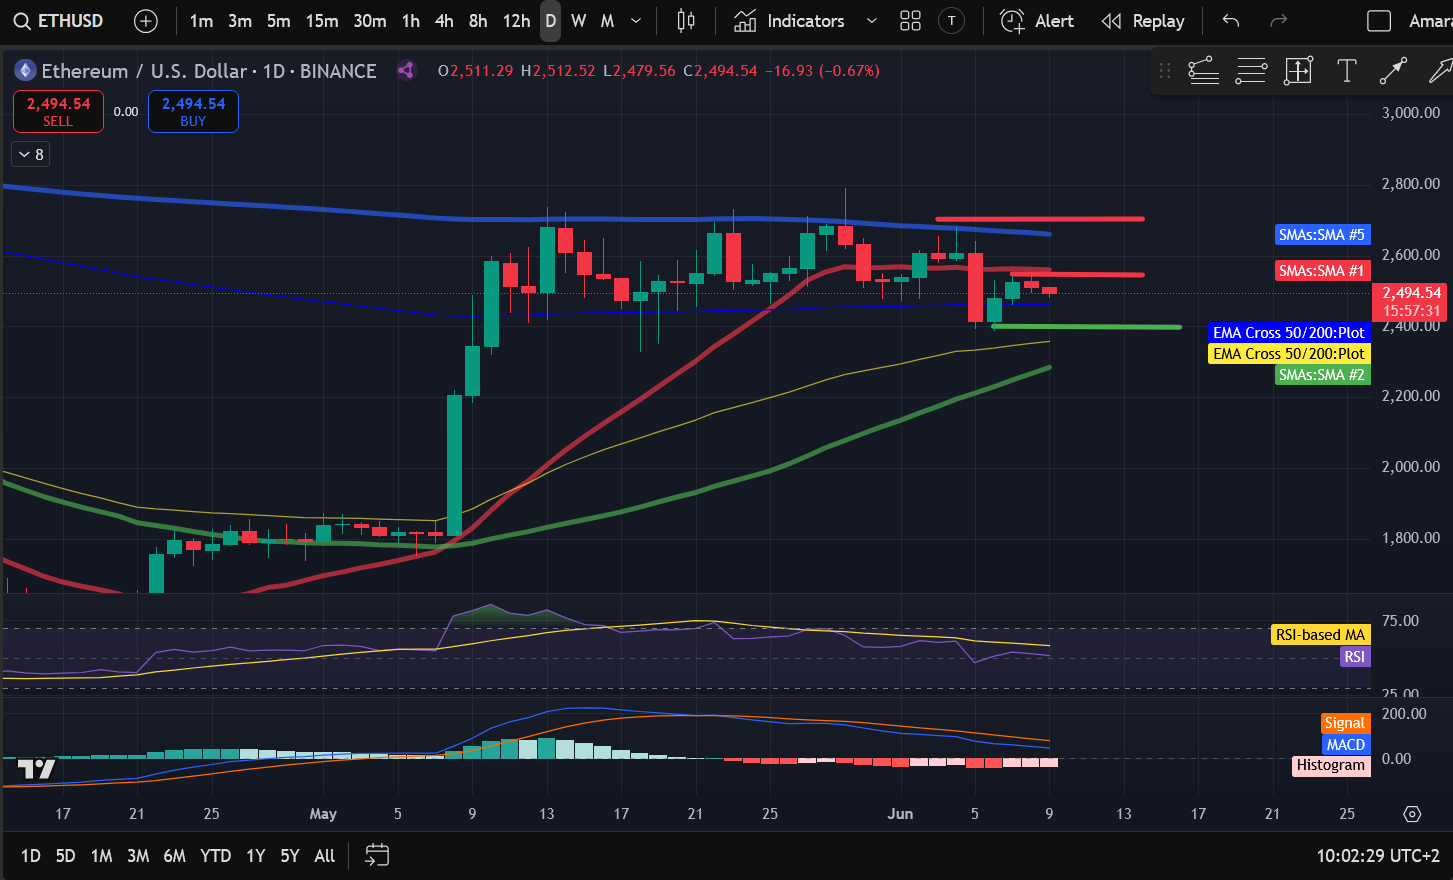Open indicator templates four-squares icon
Image resolution: width=1453 pixels, height=880 pixels.
910,21
